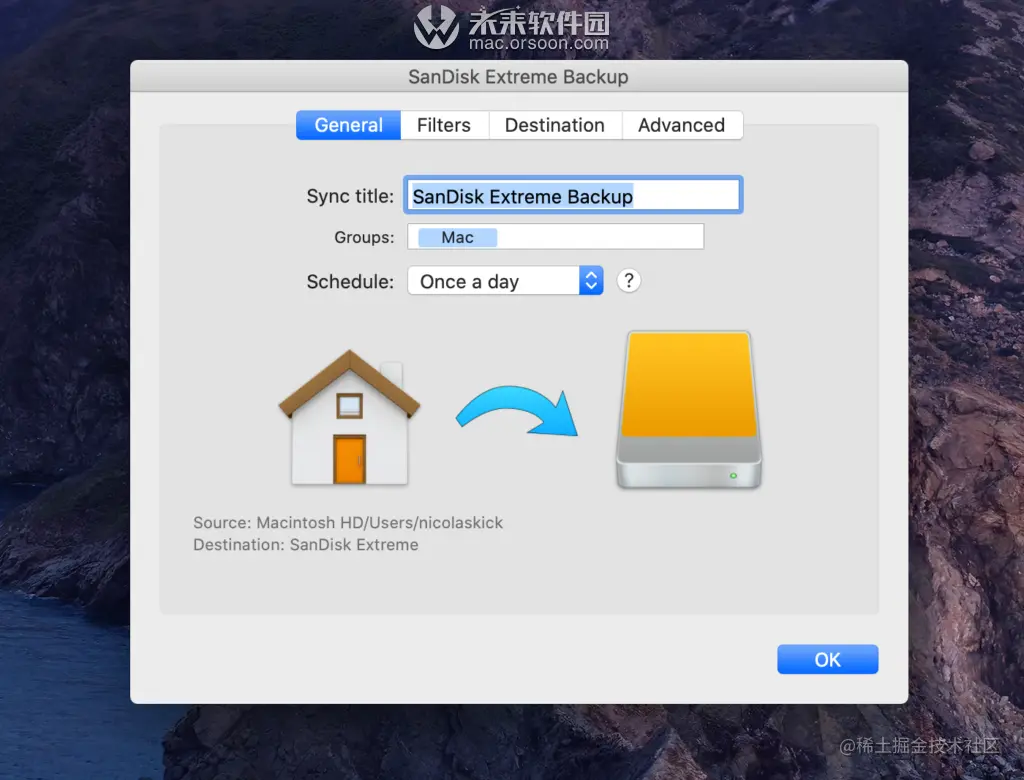
Task: Confirm with the OK button
Action: click(x=827, y=659)
